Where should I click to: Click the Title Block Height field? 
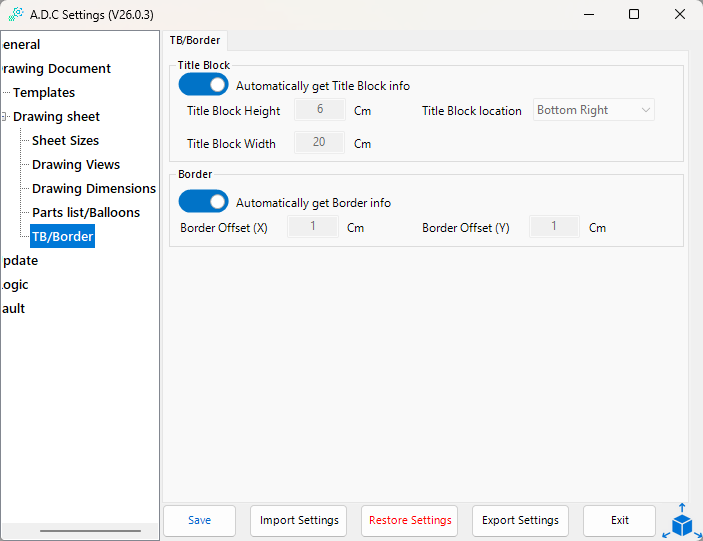tap(319, 110)
